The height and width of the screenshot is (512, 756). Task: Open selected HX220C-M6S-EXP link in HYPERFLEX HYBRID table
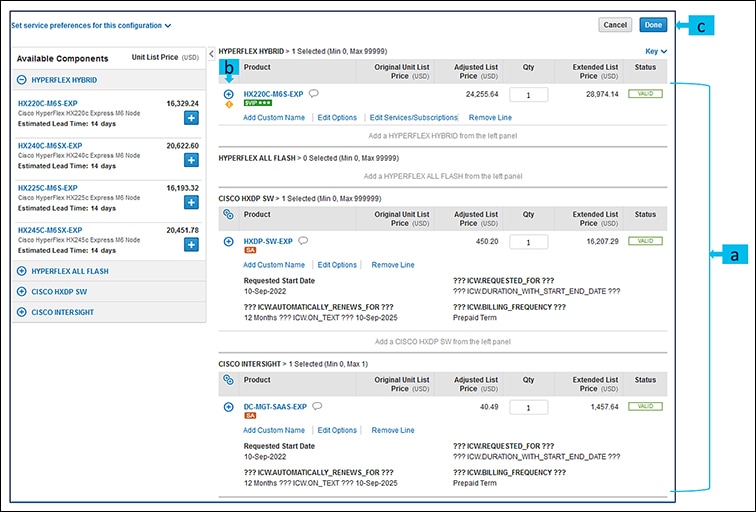pos(273,94)
